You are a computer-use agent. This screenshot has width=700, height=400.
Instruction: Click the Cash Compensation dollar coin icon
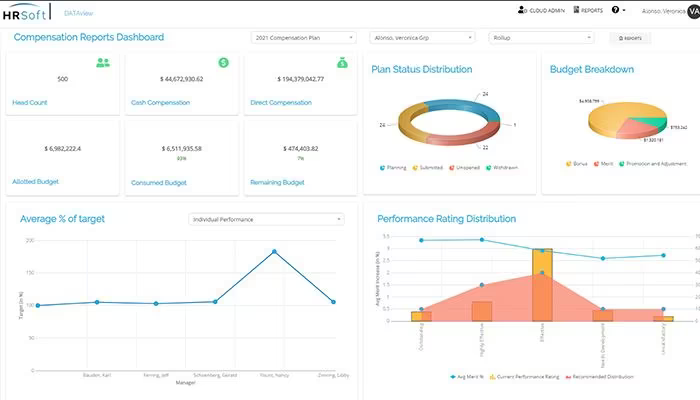tap(224, 62)
